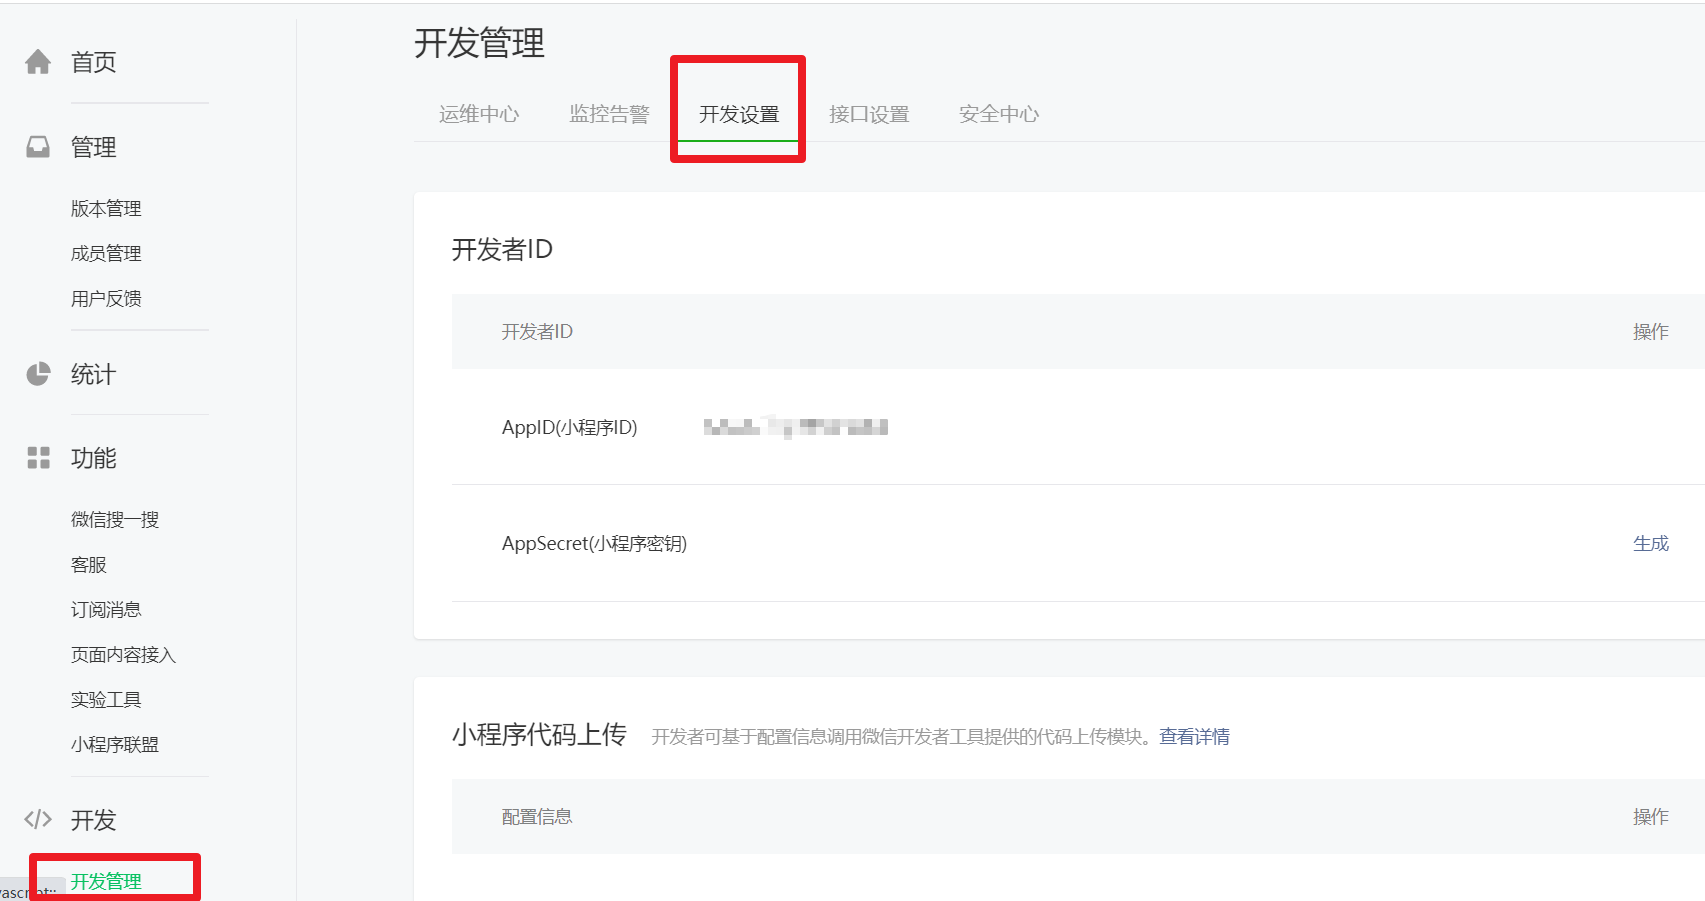Open 用户反馈 from the sidebar
Screen dimensions: 1705x901
(106, 298)
